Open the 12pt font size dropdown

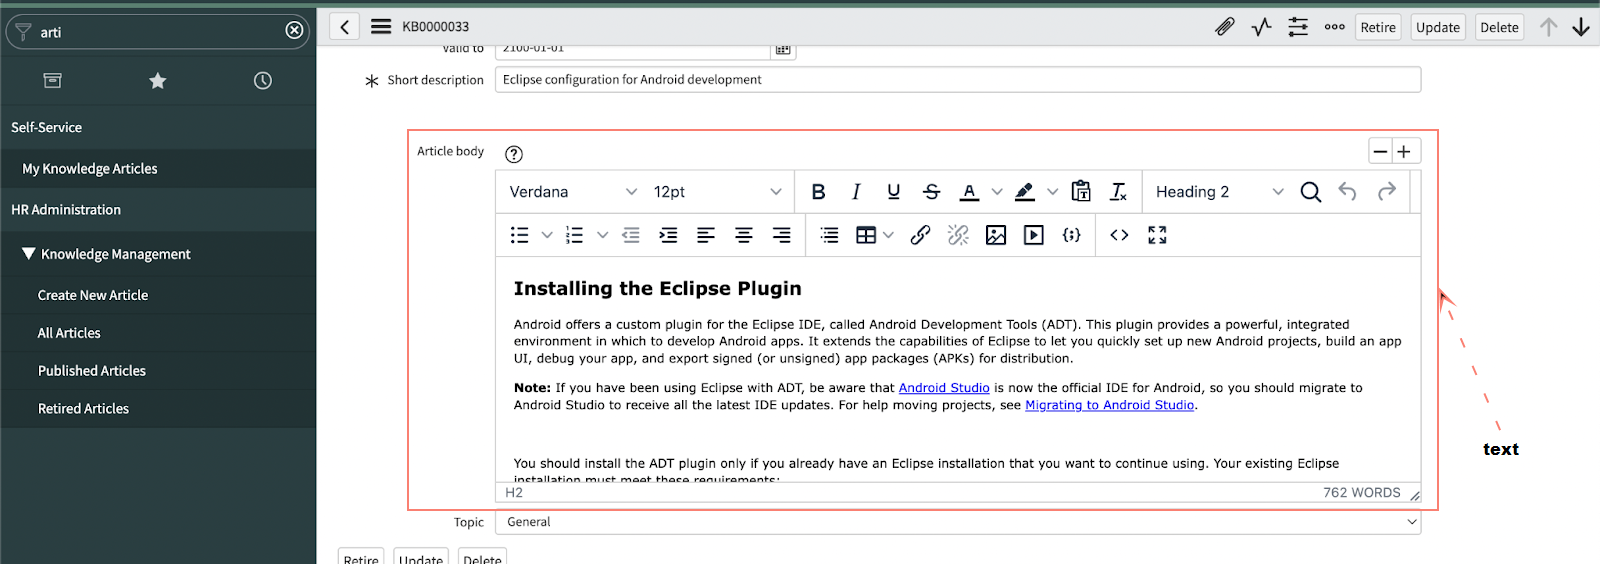point(717,192)
